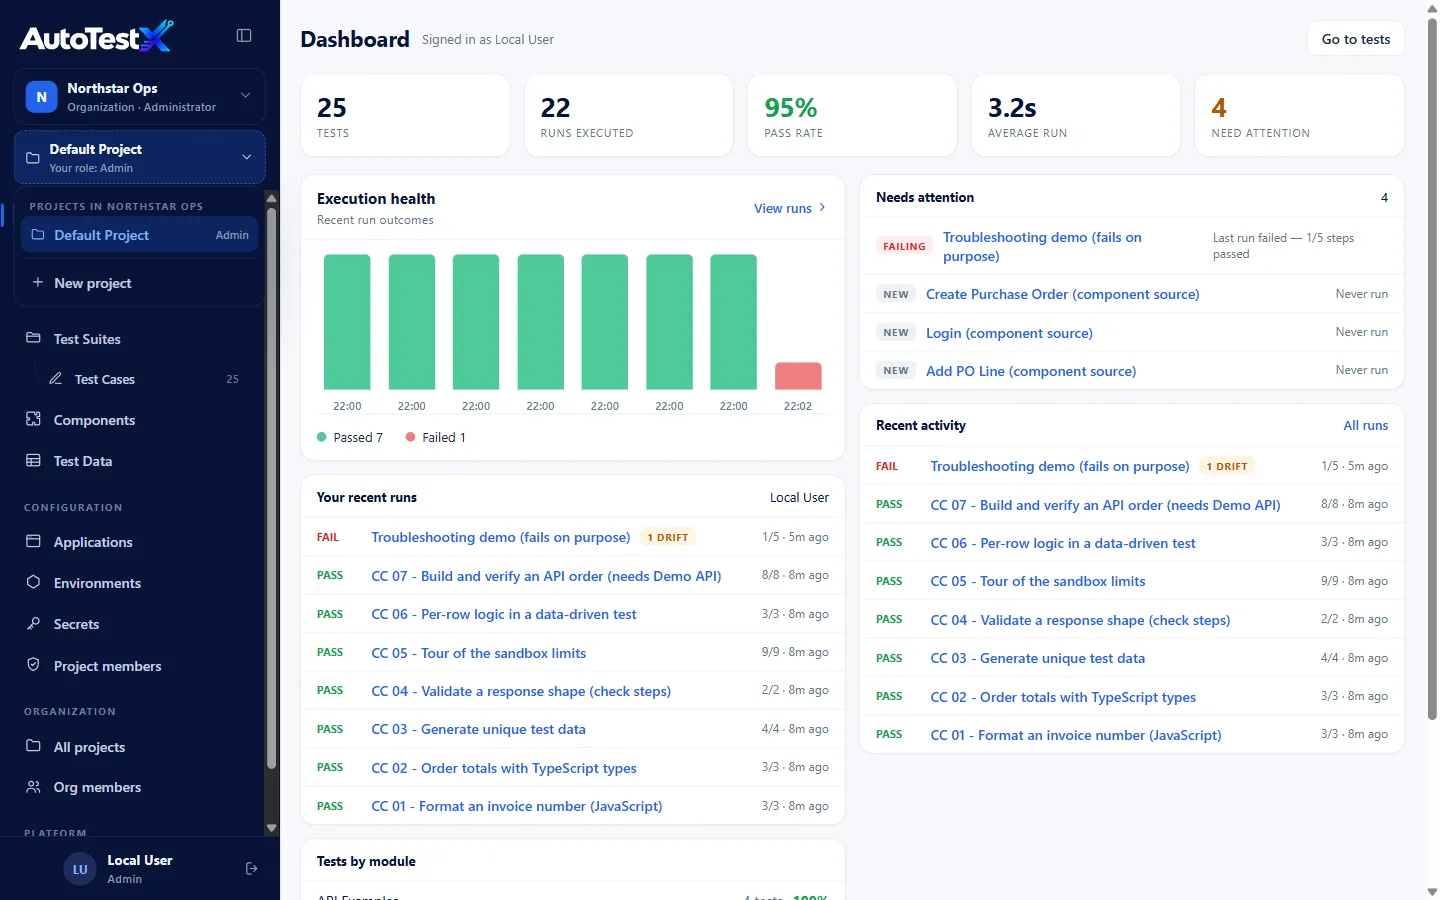Click the sign out icon beside Local User

(251, 869)
